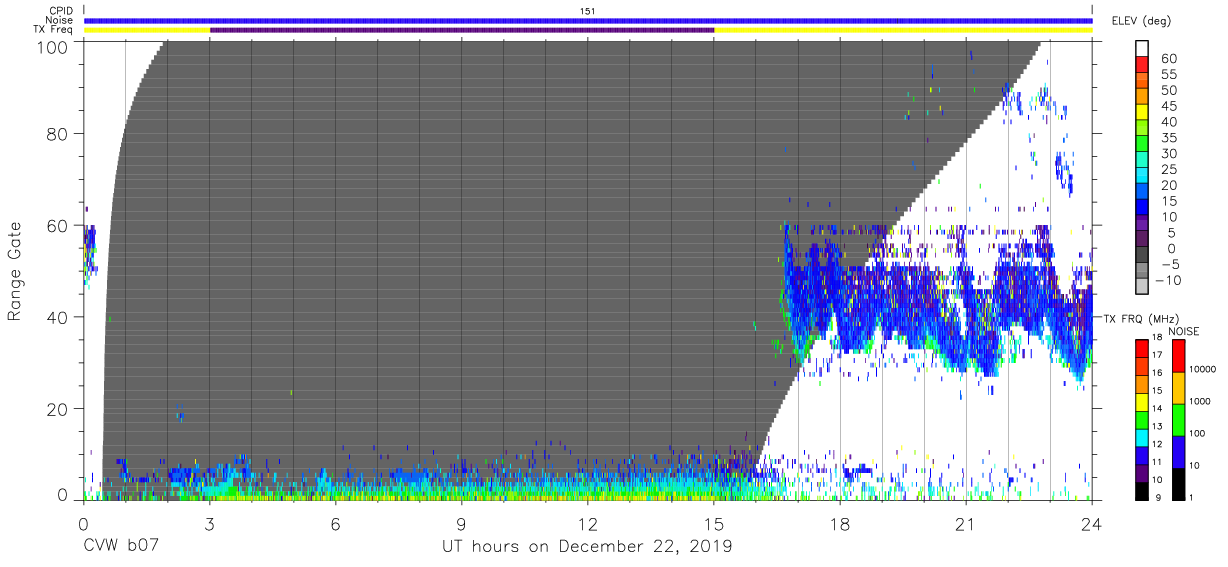The image size is (1228, 567).
Task: Click the 'Noise' row label at top left
Action: pos(61,20)
